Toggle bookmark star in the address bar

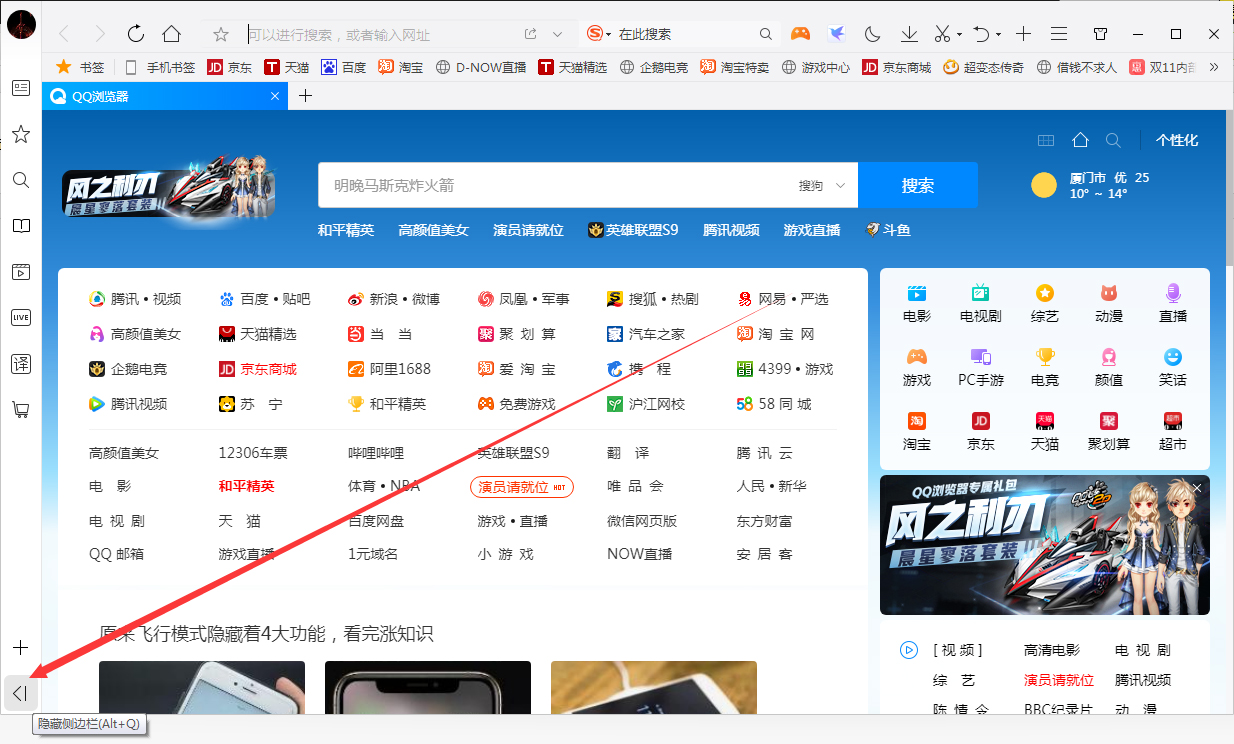tap(220, 33)
